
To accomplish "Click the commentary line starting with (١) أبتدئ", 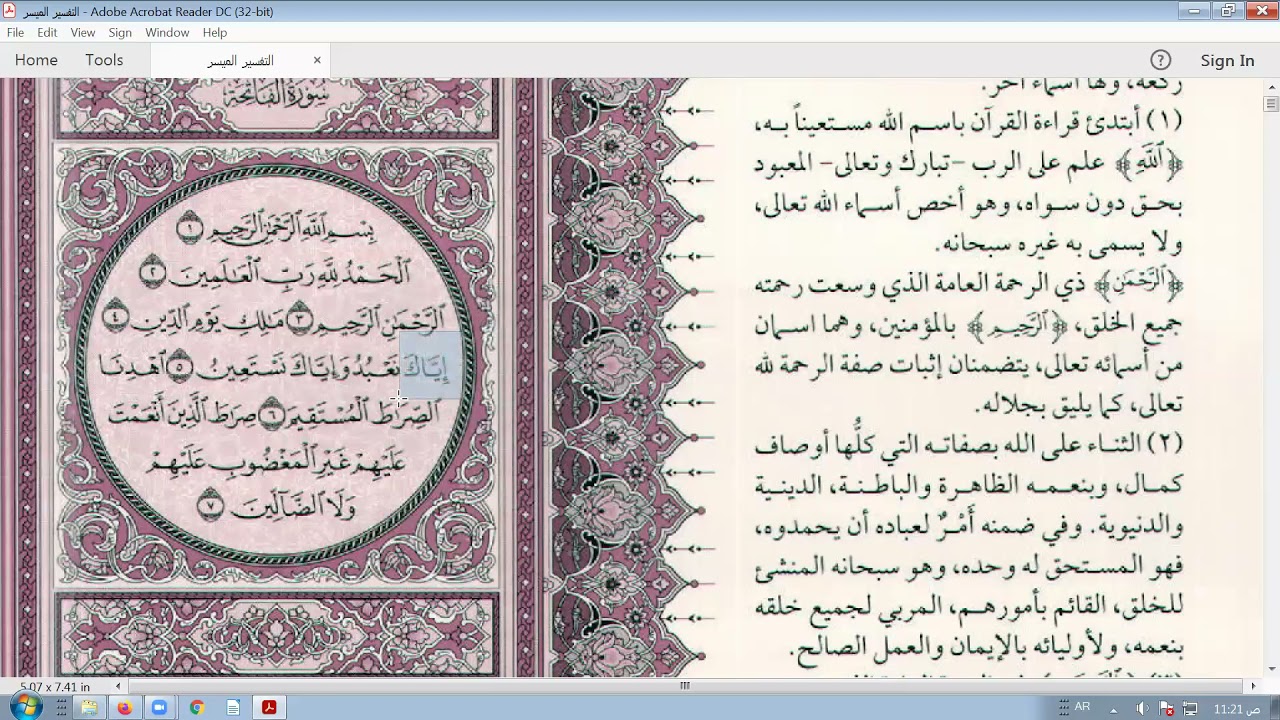I will click(967, 121).
